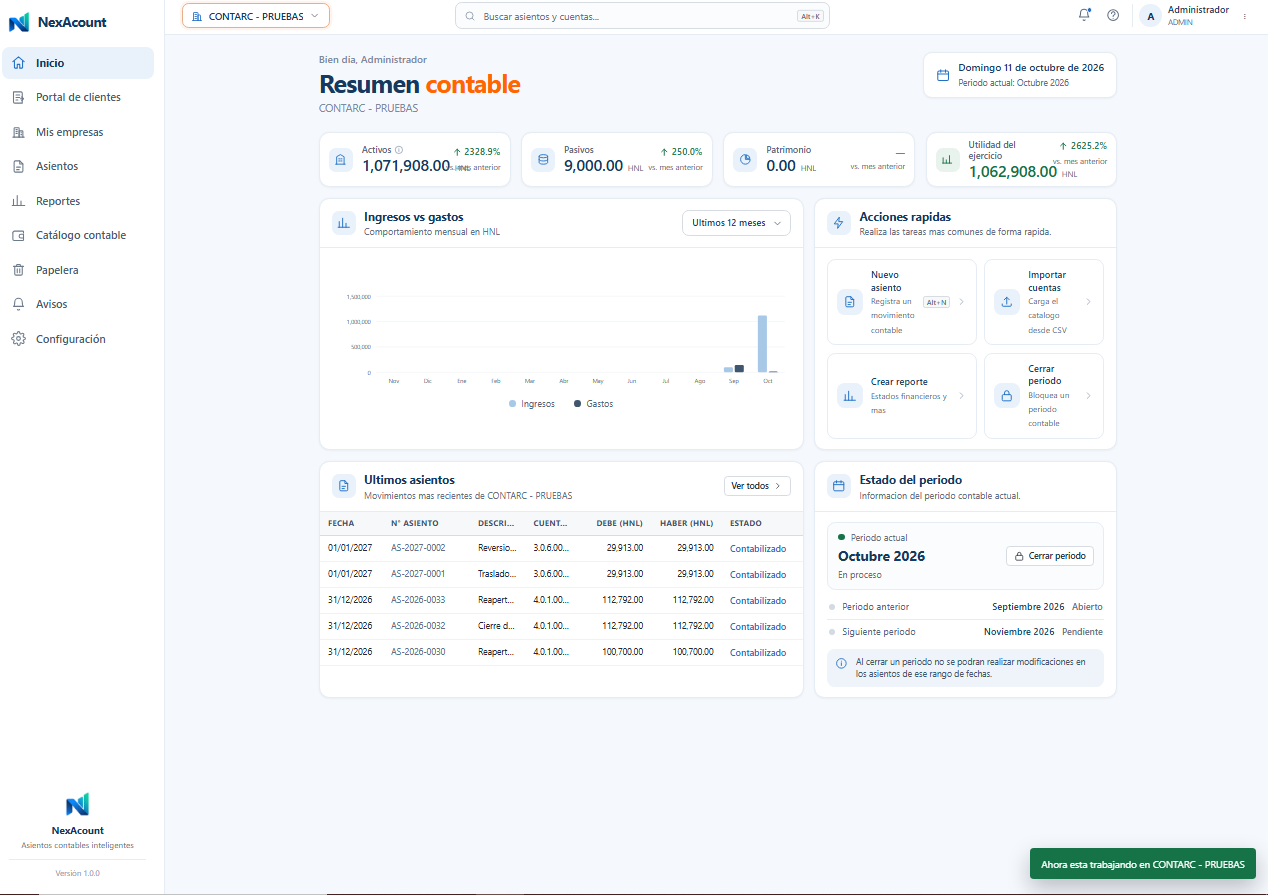Viewport: 1268px width, 895px height.
Task: Click the FECHA column header
Action: [x=341, y=523]
